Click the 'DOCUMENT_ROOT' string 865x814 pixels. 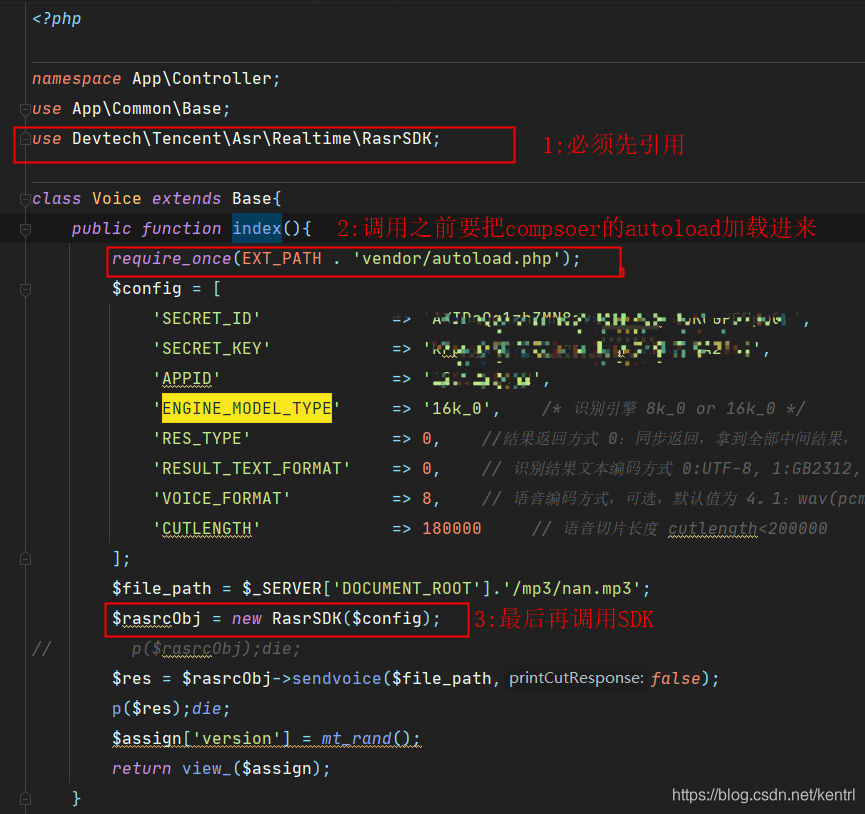(x=407, y=588)
